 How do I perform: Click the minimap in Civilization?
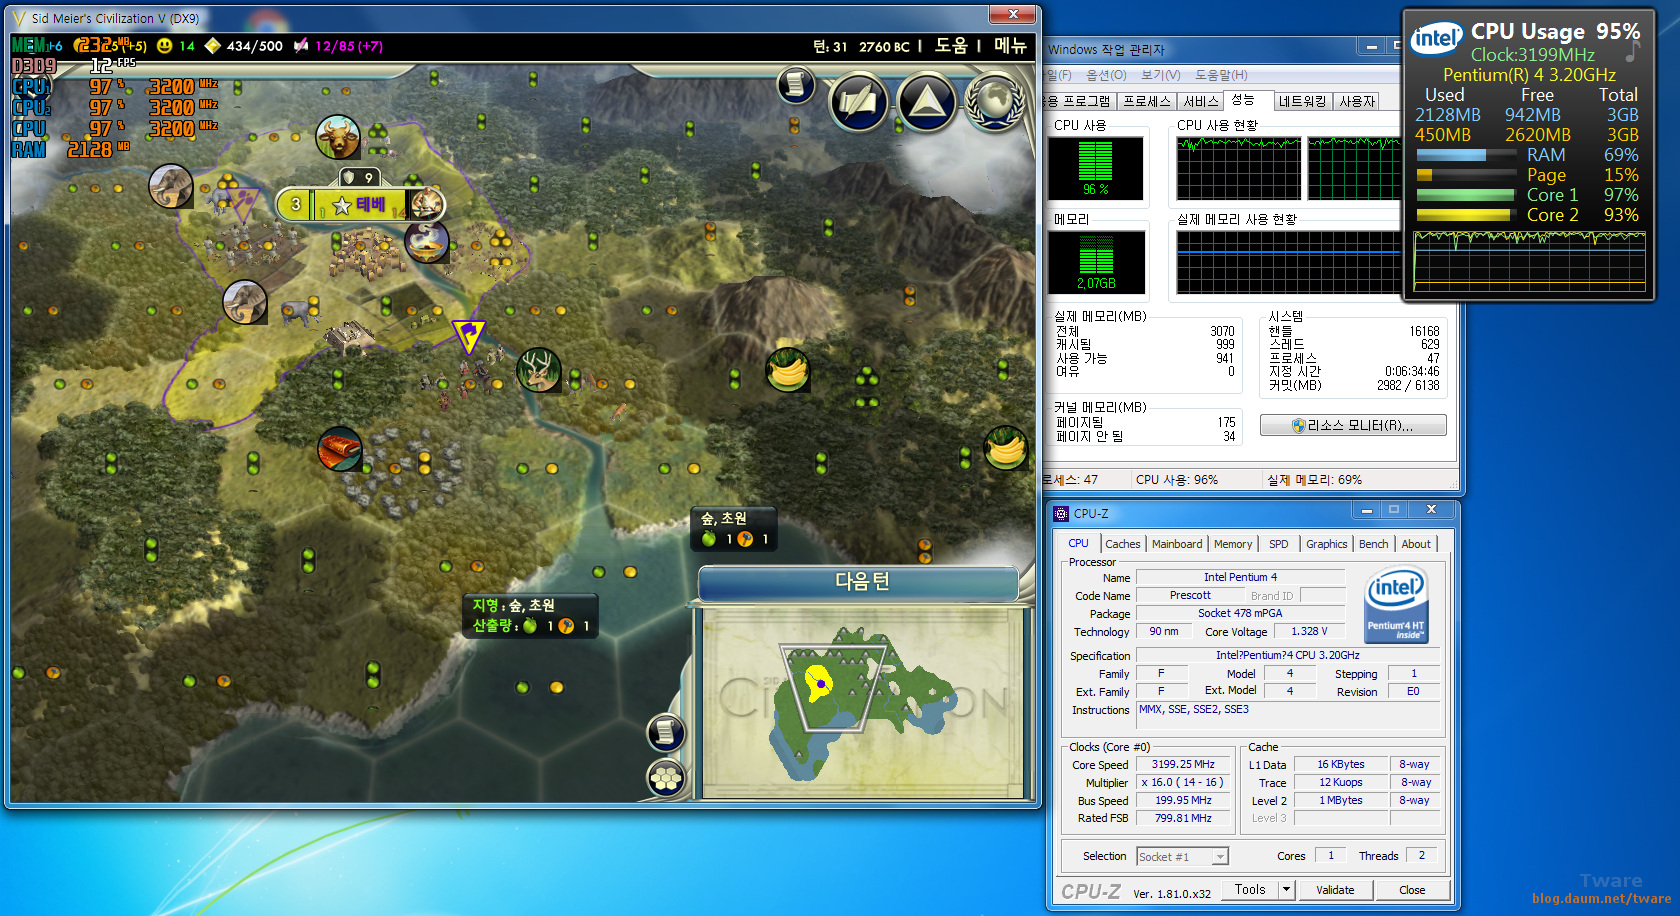[x=862, y=702]
